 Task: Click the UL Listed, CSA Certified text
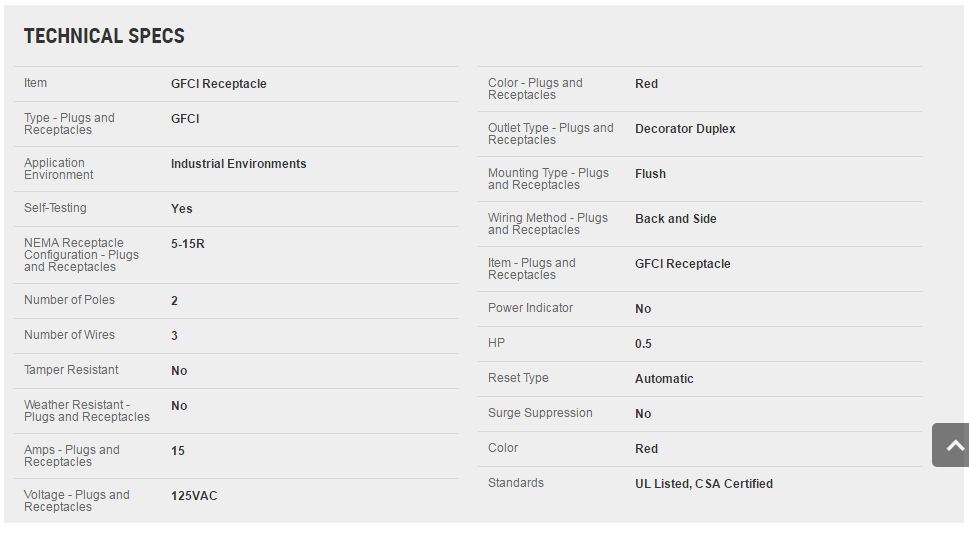point(704,484)
